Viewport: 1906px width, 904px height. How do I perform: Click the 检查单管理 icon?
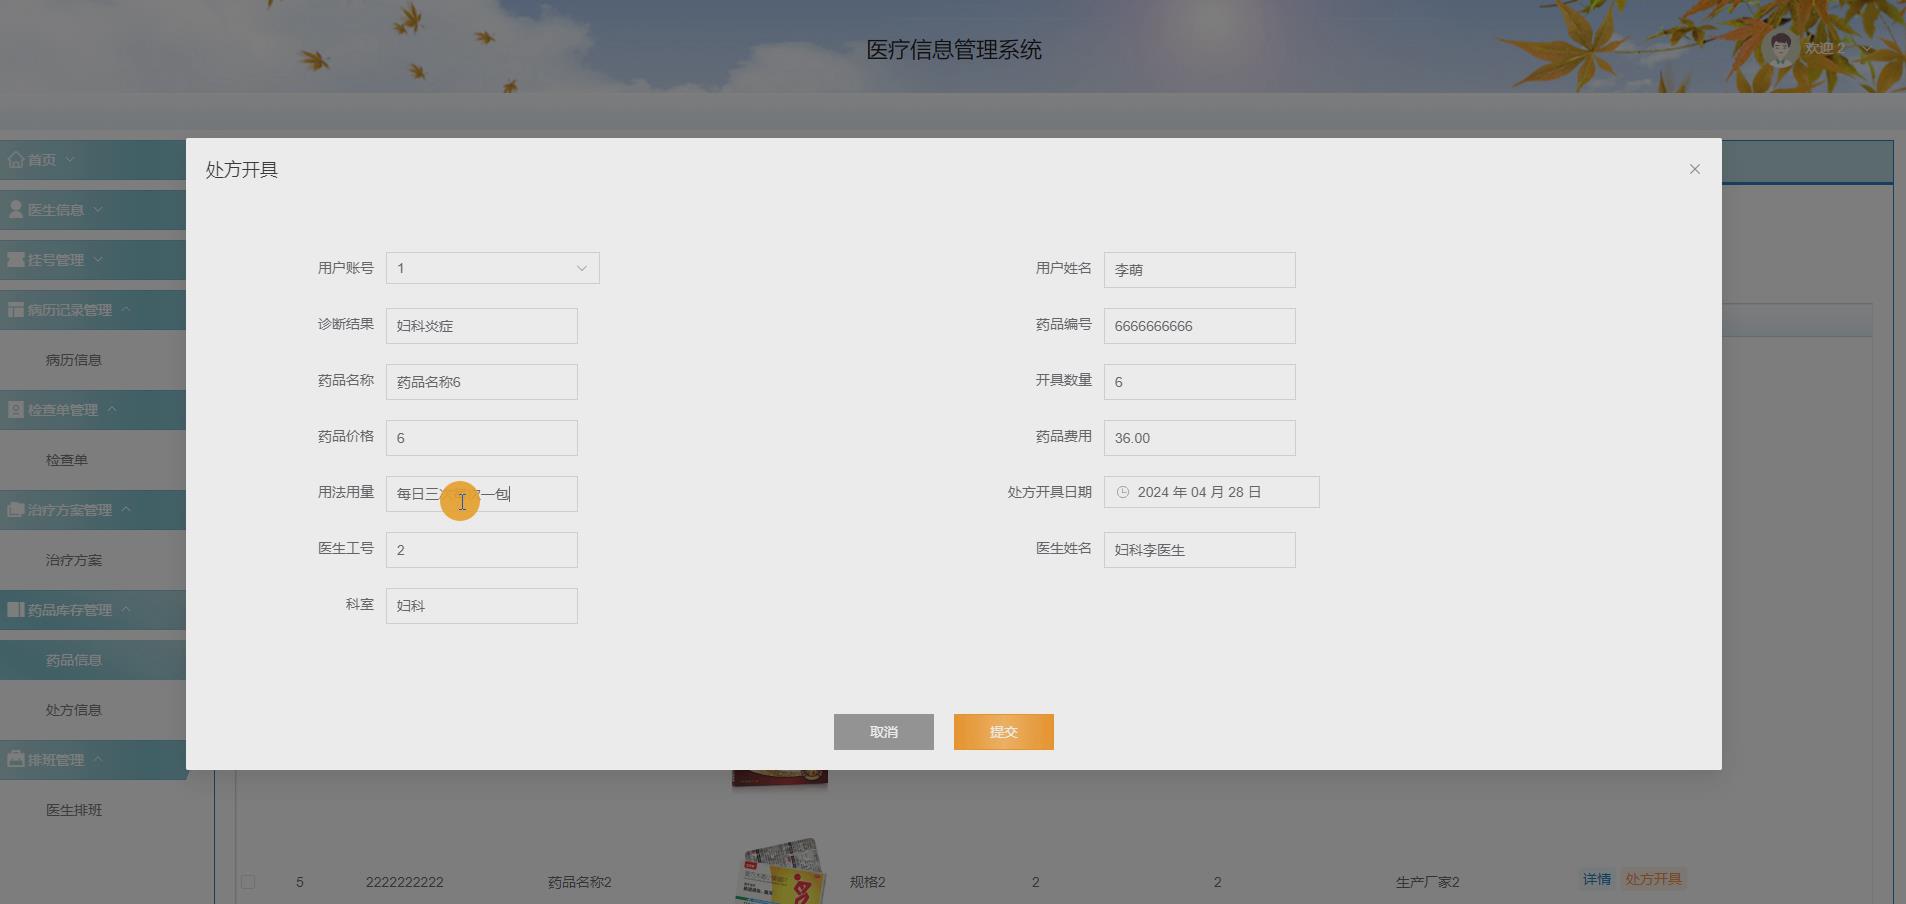[15, 410]
